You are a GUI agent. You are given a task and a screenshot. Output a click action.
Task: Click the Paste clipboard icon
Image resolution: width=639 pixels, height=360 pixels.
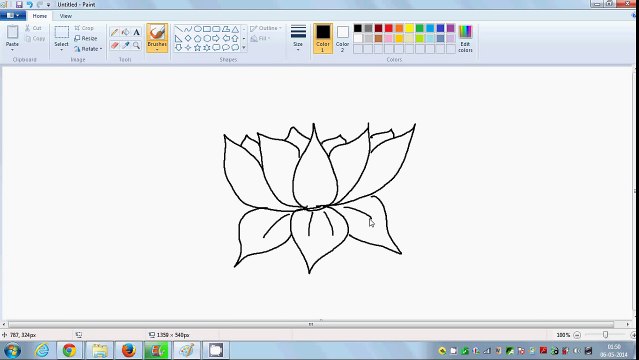pos(12,32)
